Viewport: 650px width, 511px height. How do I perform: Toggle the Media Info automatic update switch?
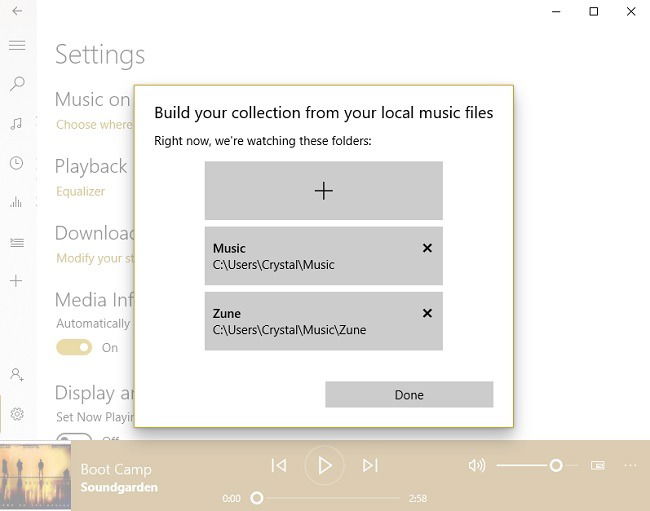74,347
